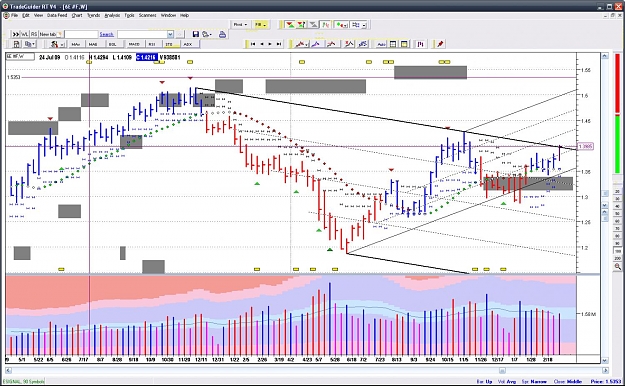Click the symbol entry field left of Search
The width and height of the screenshot is (625, 386).
(81, 34)
